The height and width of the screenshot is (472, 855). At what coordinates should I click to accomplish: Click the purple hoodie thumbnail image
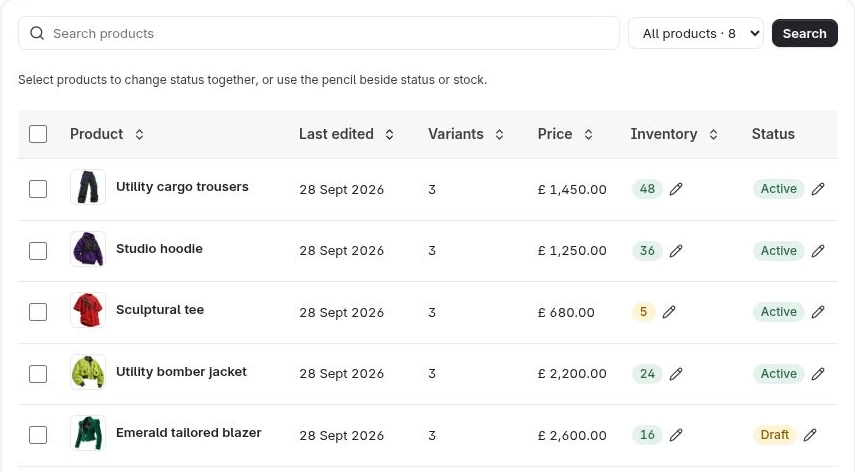[x=88, y=249]
